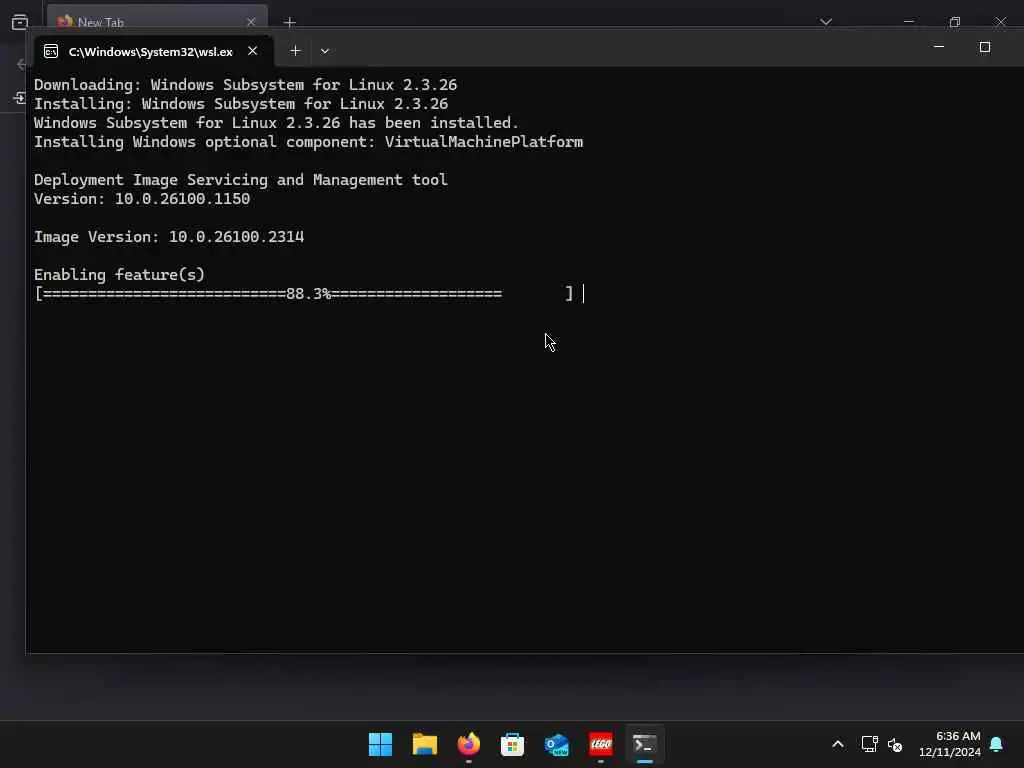The height and width of the screenshot is (768, 1024).
Task: Restore down the Firefox window
Action: tap(955, 22)
